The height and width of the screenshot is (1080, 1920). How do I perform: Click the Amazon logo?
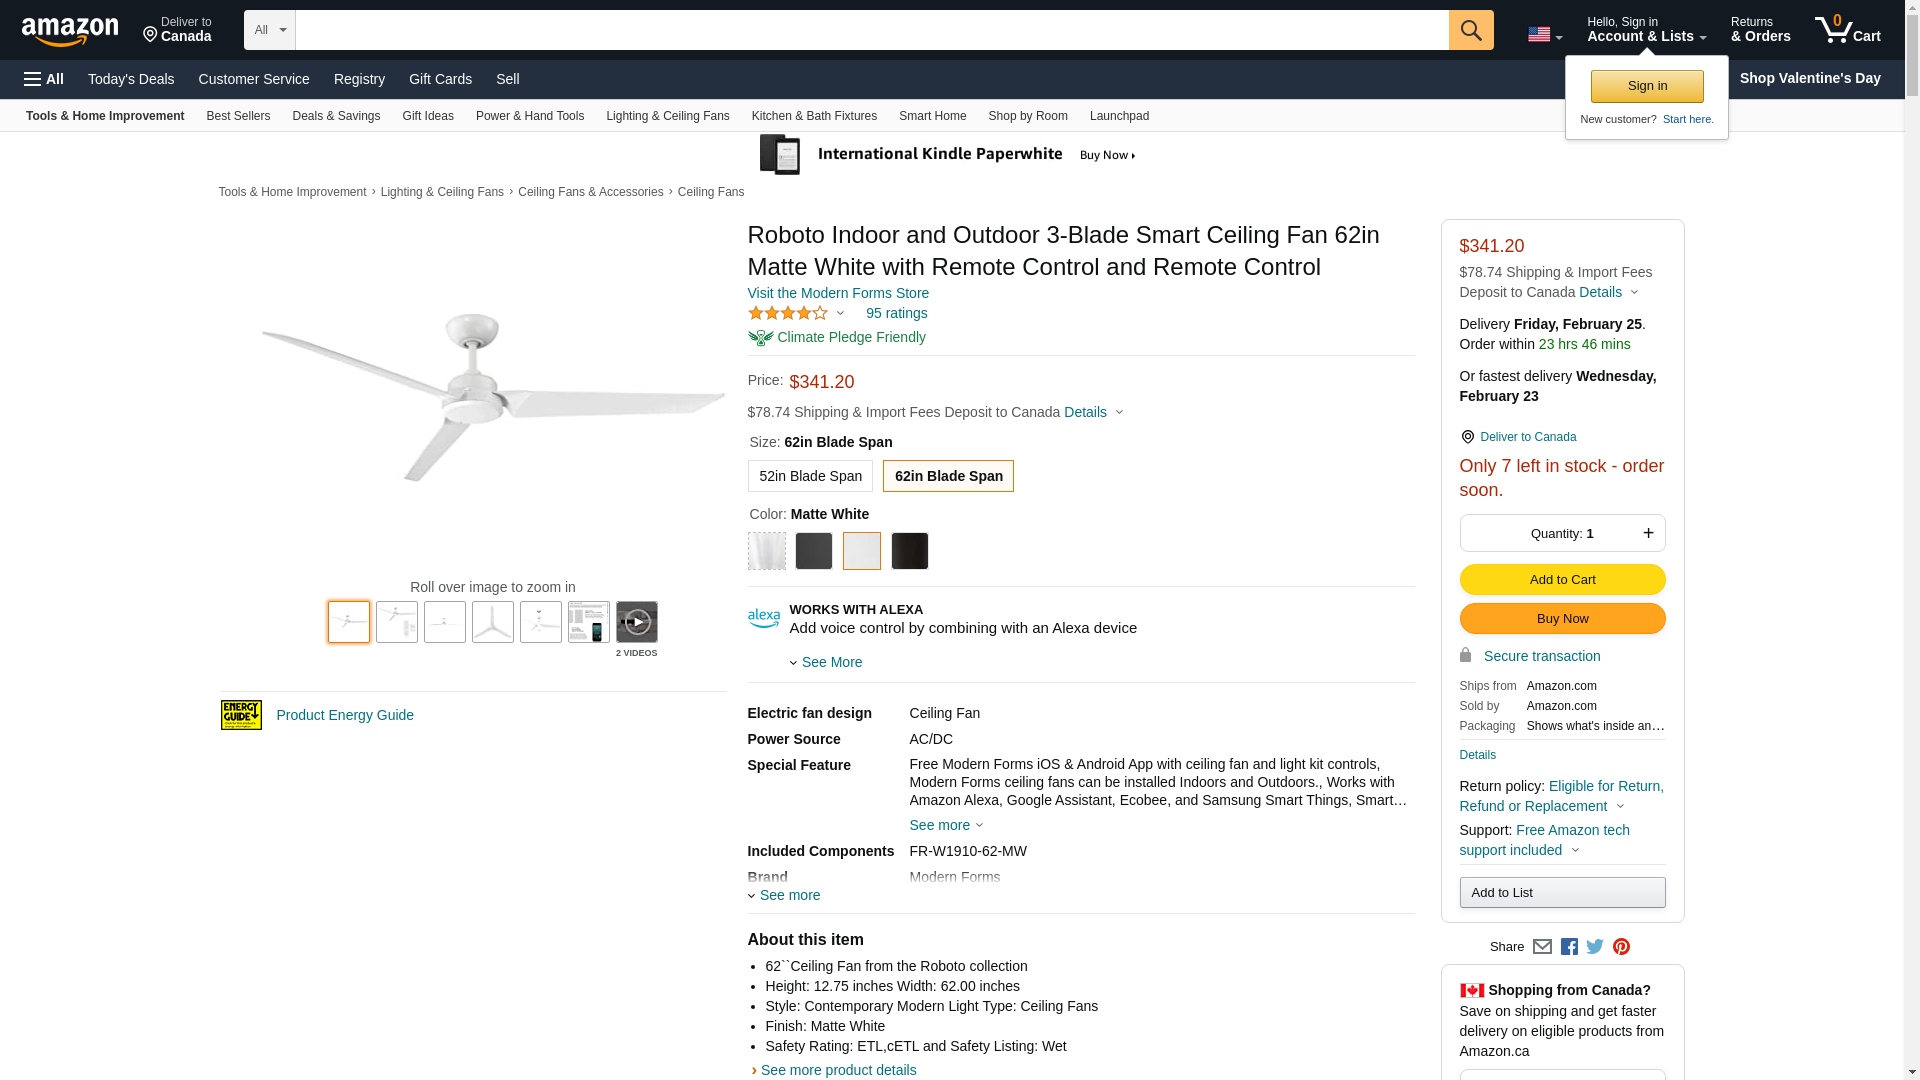coord(70,32)
